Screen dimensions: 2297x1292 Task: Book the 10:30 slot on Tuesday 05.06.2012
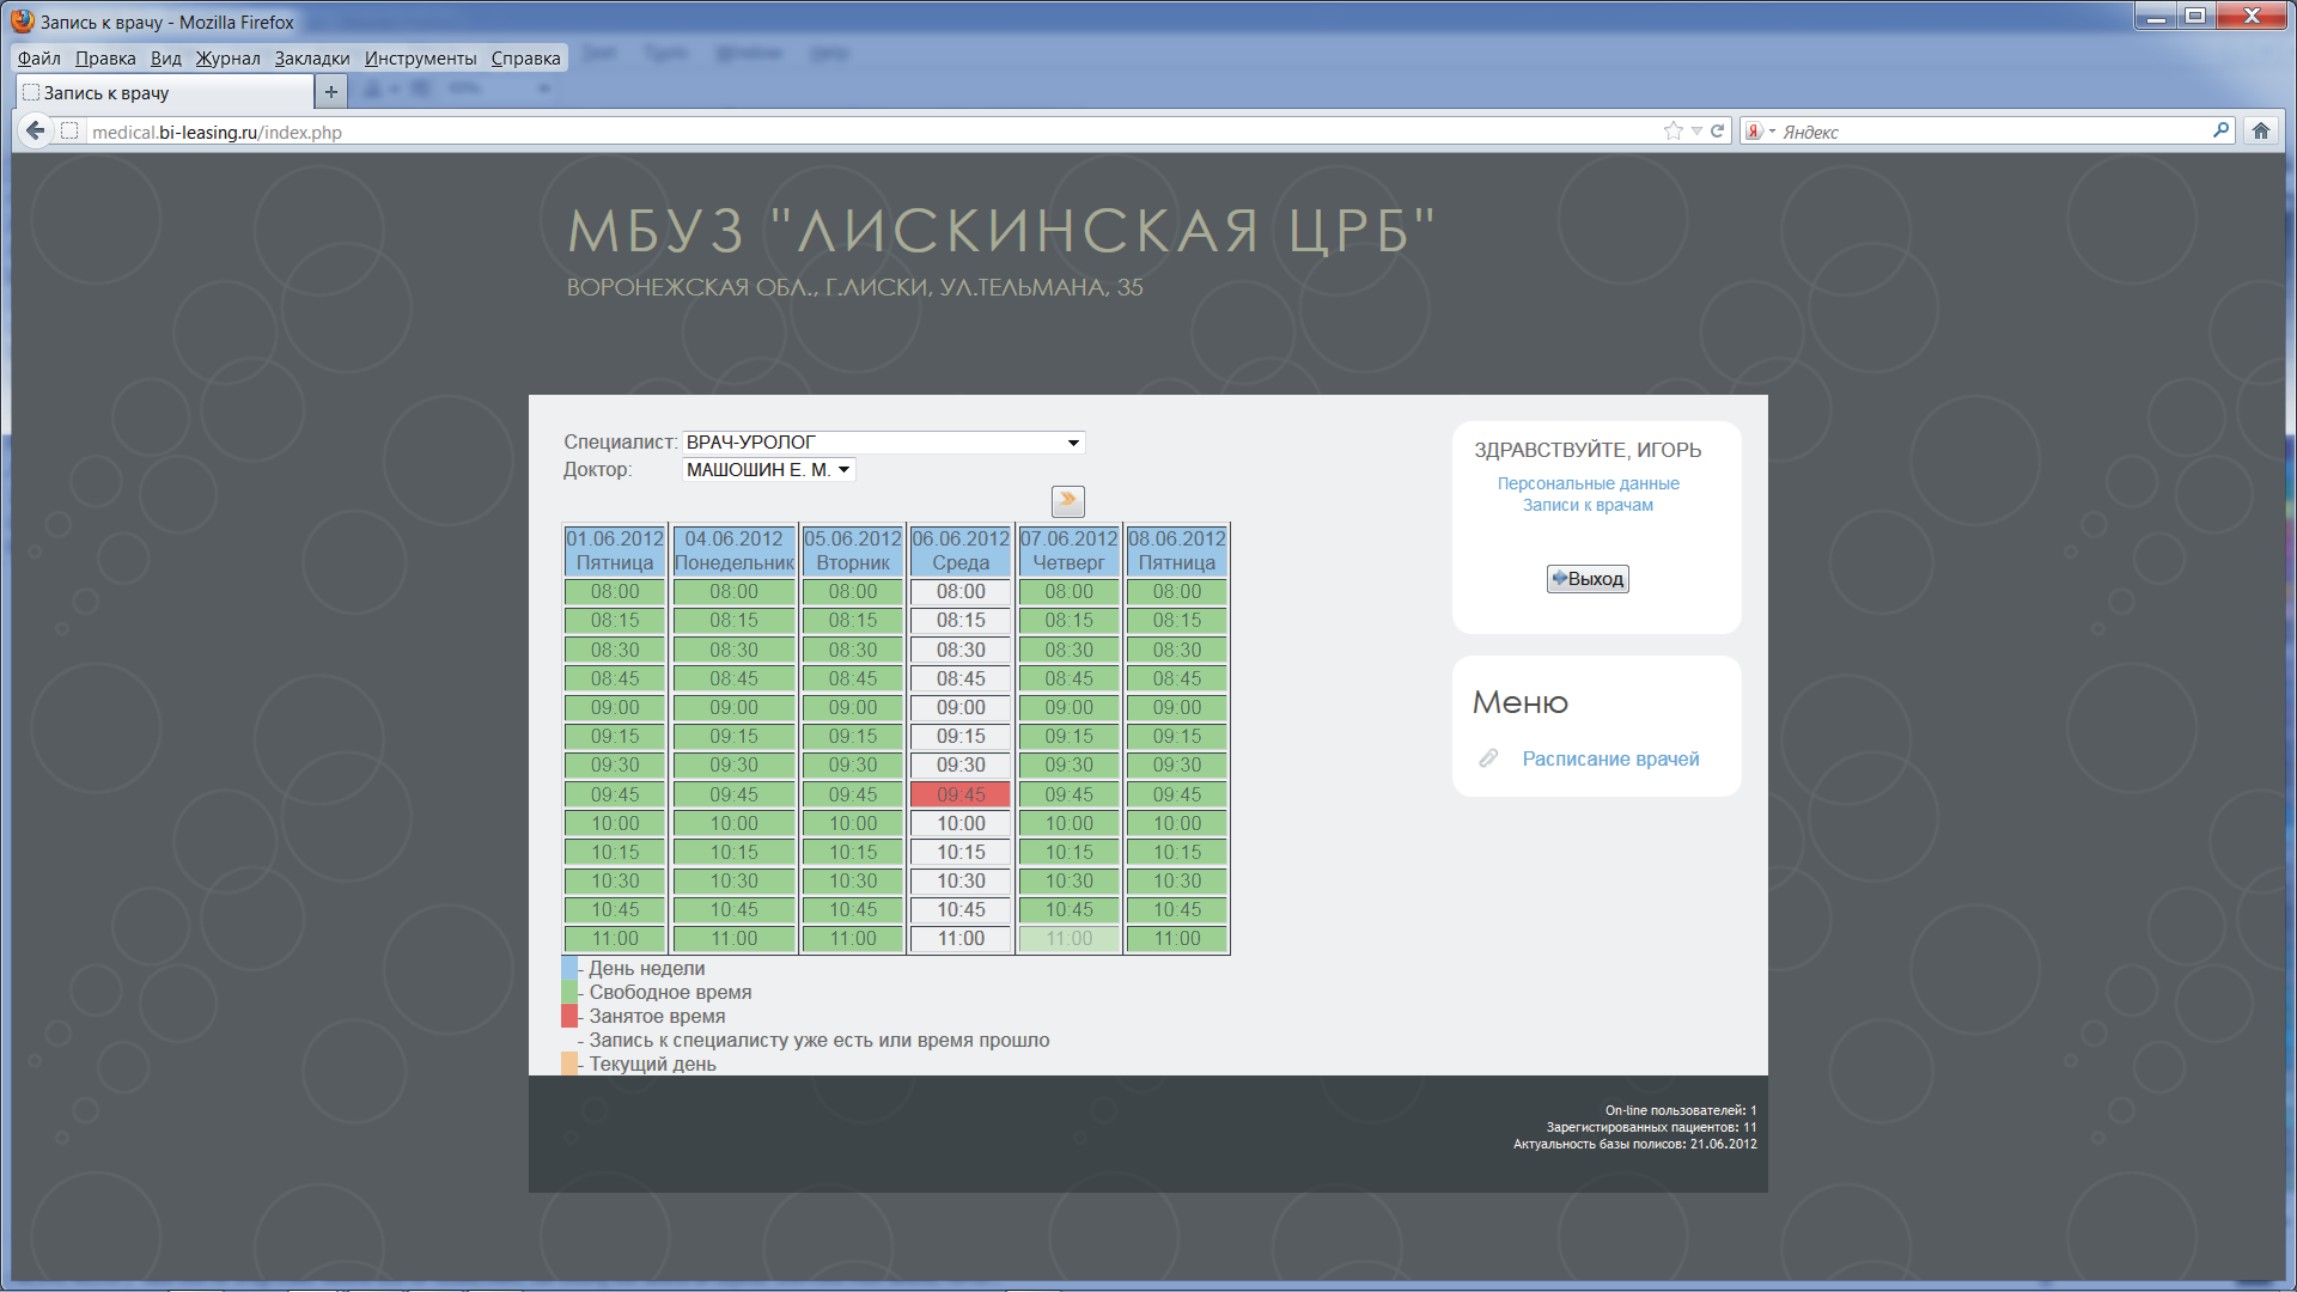852,881
